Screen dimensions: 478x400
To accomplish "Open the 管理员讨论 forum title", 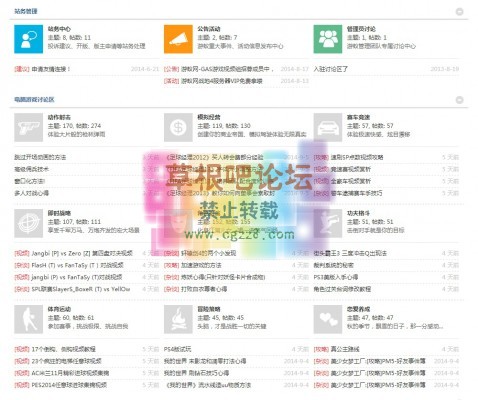I will [361, 29].
